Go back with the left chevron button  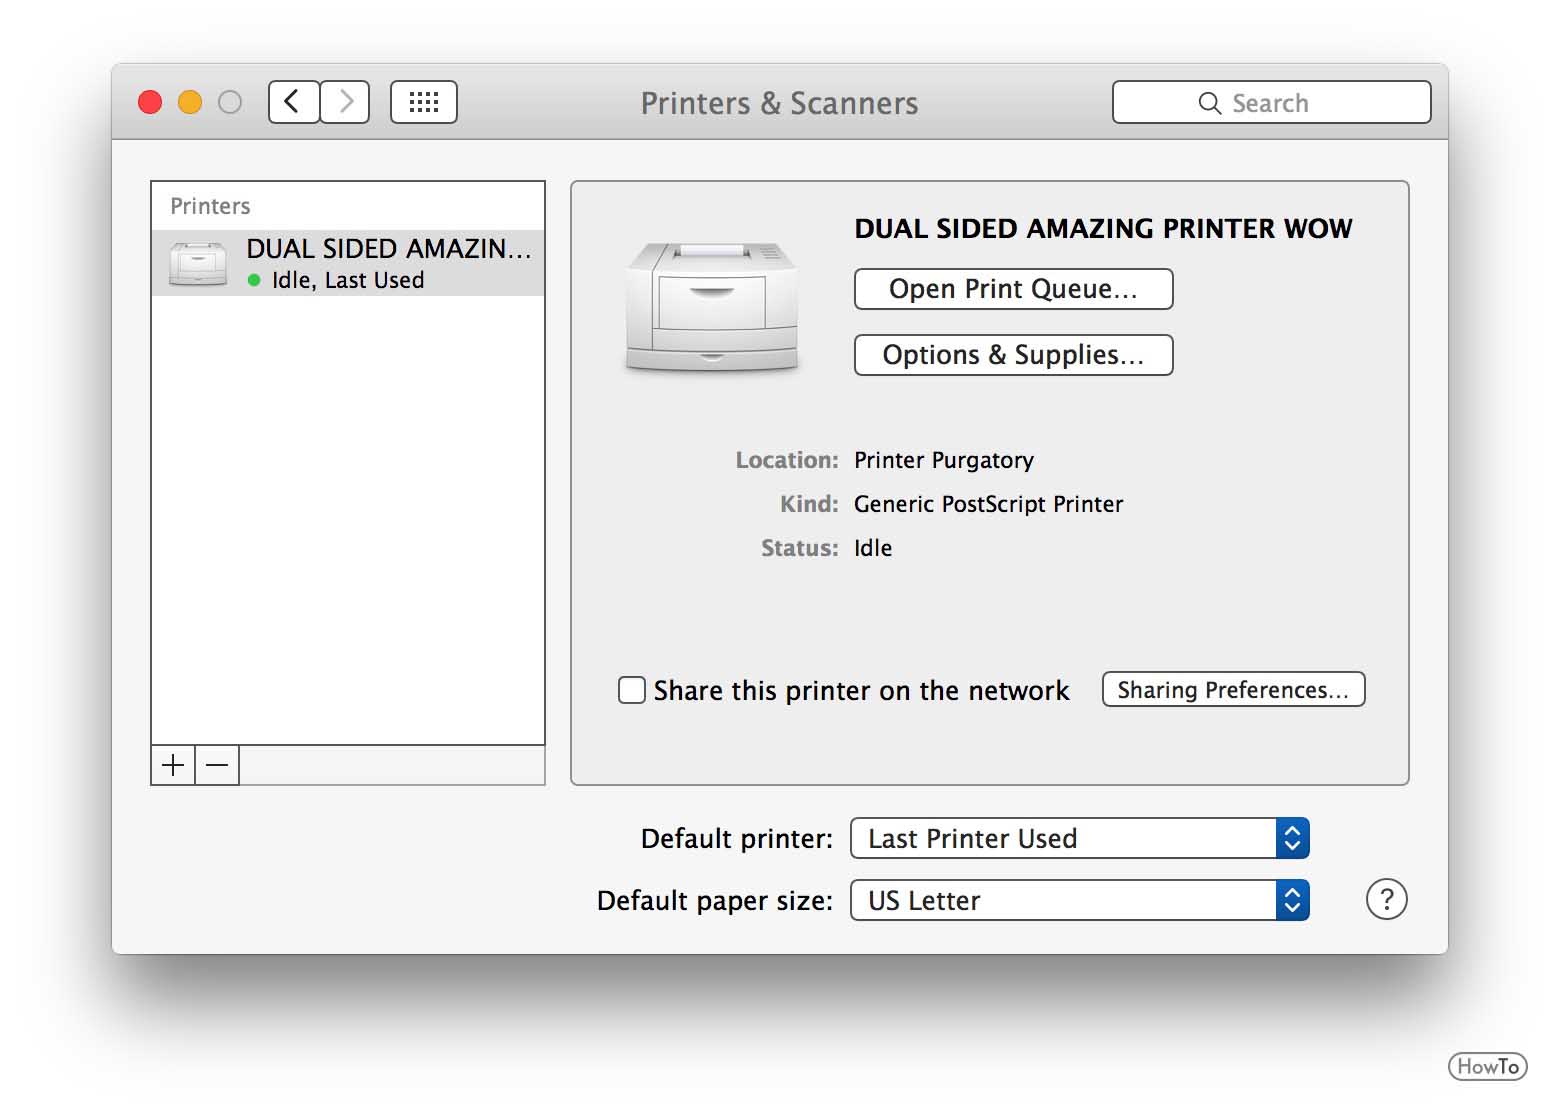coord(294,102)
